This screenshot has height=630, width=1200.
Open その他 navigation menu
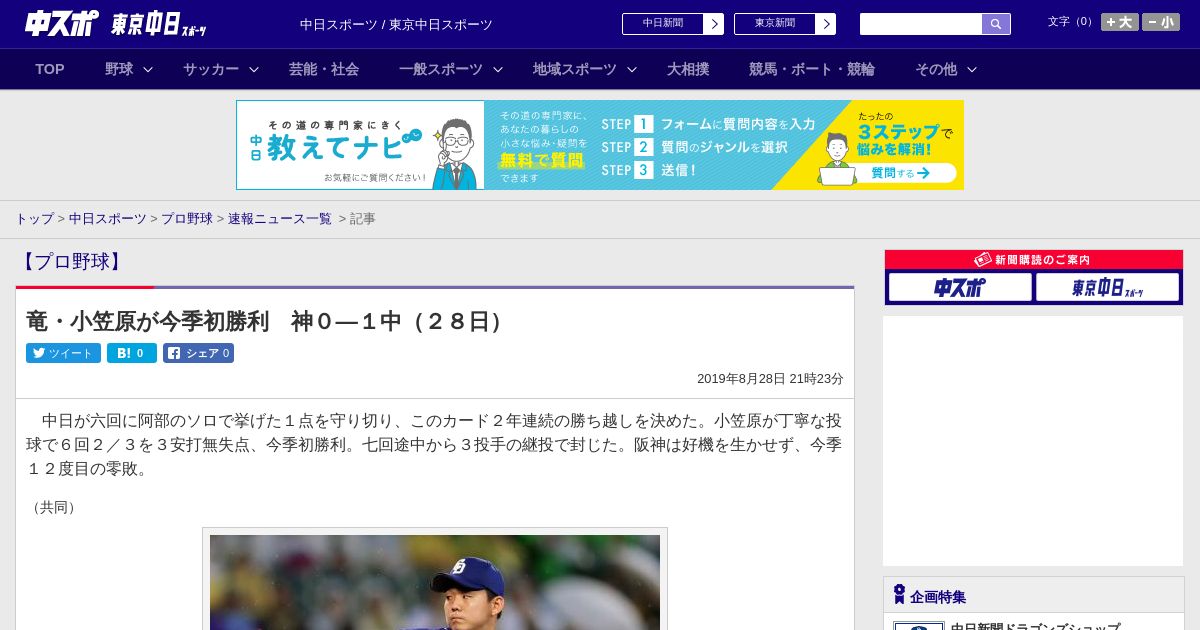coord(936,69)
